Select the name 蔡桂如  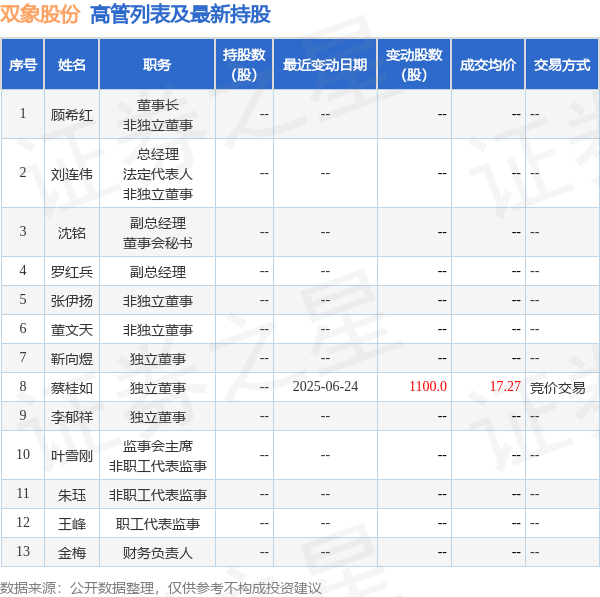(x=72, y=388)
